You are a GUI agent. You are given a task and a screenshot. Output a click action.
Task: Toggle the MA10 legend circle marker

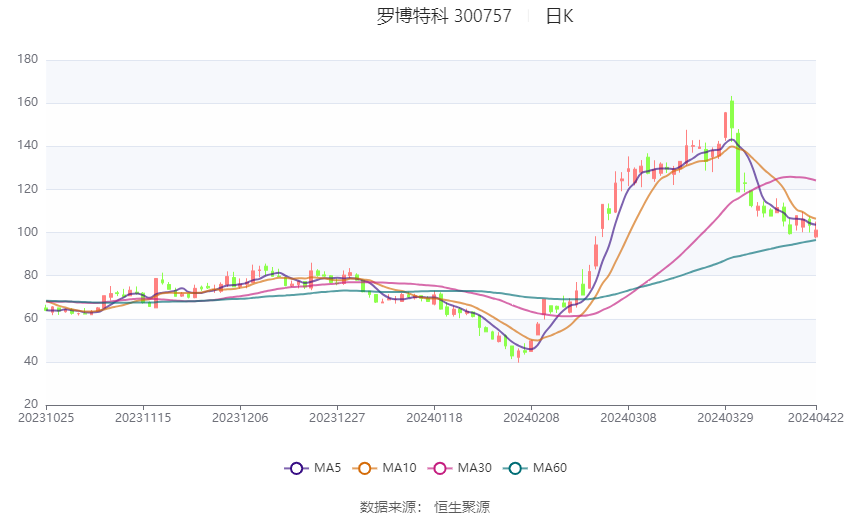pyautogui.click(x=364, y=468)
